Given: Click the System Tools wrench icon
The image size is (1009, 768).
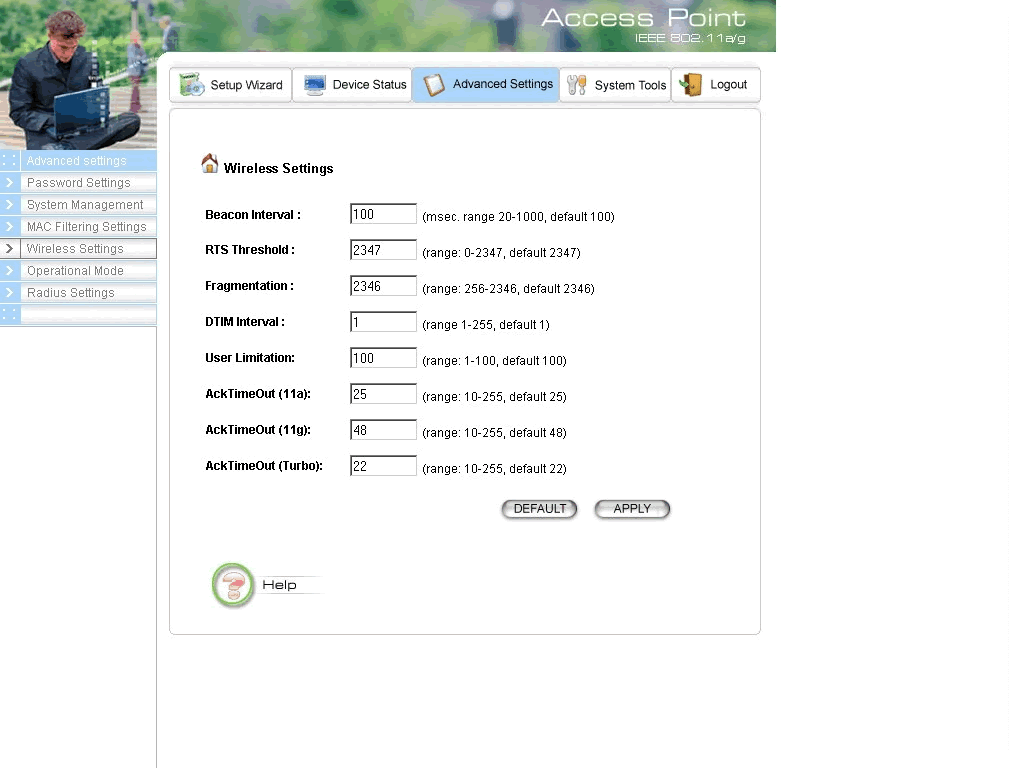Looking at the screenshot, I should [x=577, y=85].
